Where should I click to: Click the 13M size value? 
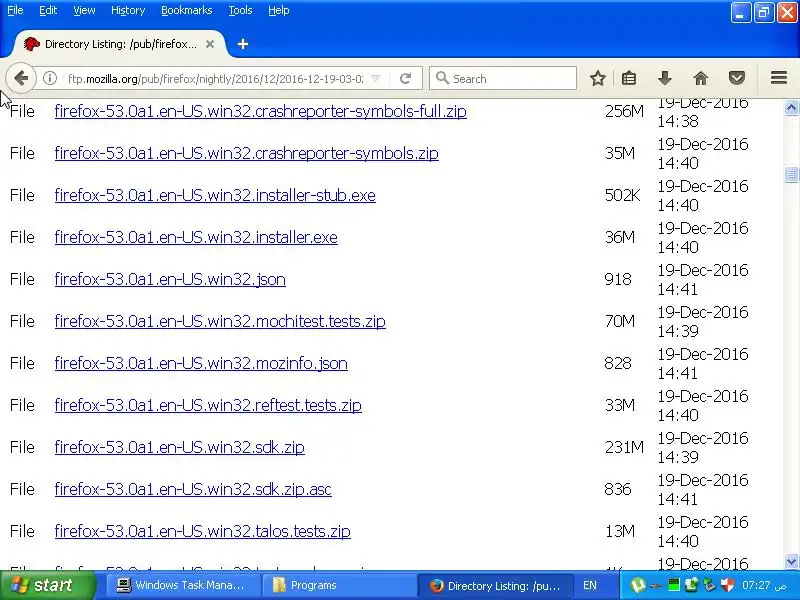[x=620, y=531]
